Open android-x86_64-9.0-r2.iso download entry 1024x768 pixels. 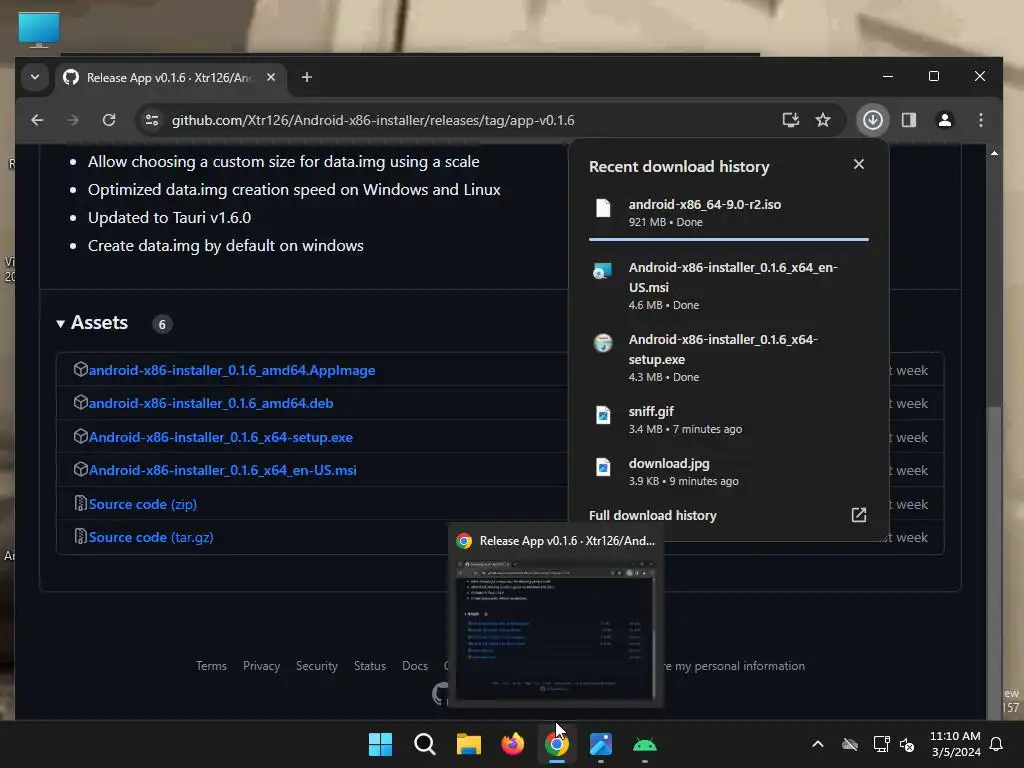728,213
